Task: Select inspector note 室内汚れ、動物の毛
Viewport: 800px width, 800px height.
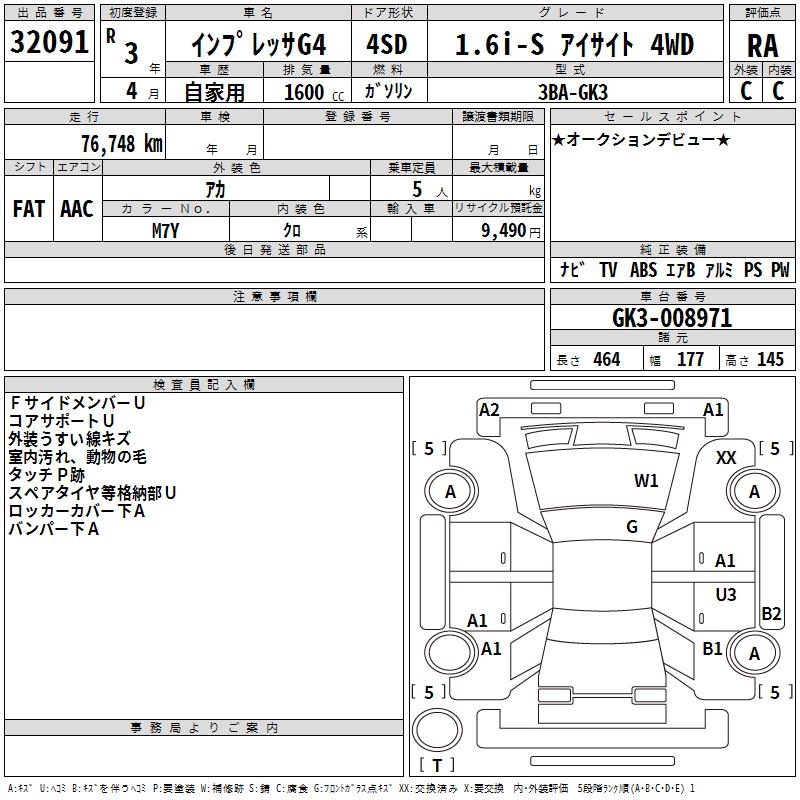Action: tap(78, 457)
